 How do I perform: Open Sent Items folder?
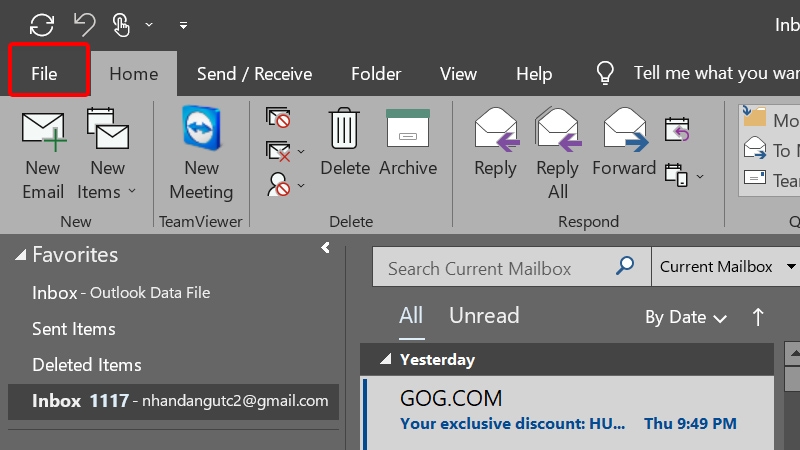pyautogui.click(x=74, y=329)
